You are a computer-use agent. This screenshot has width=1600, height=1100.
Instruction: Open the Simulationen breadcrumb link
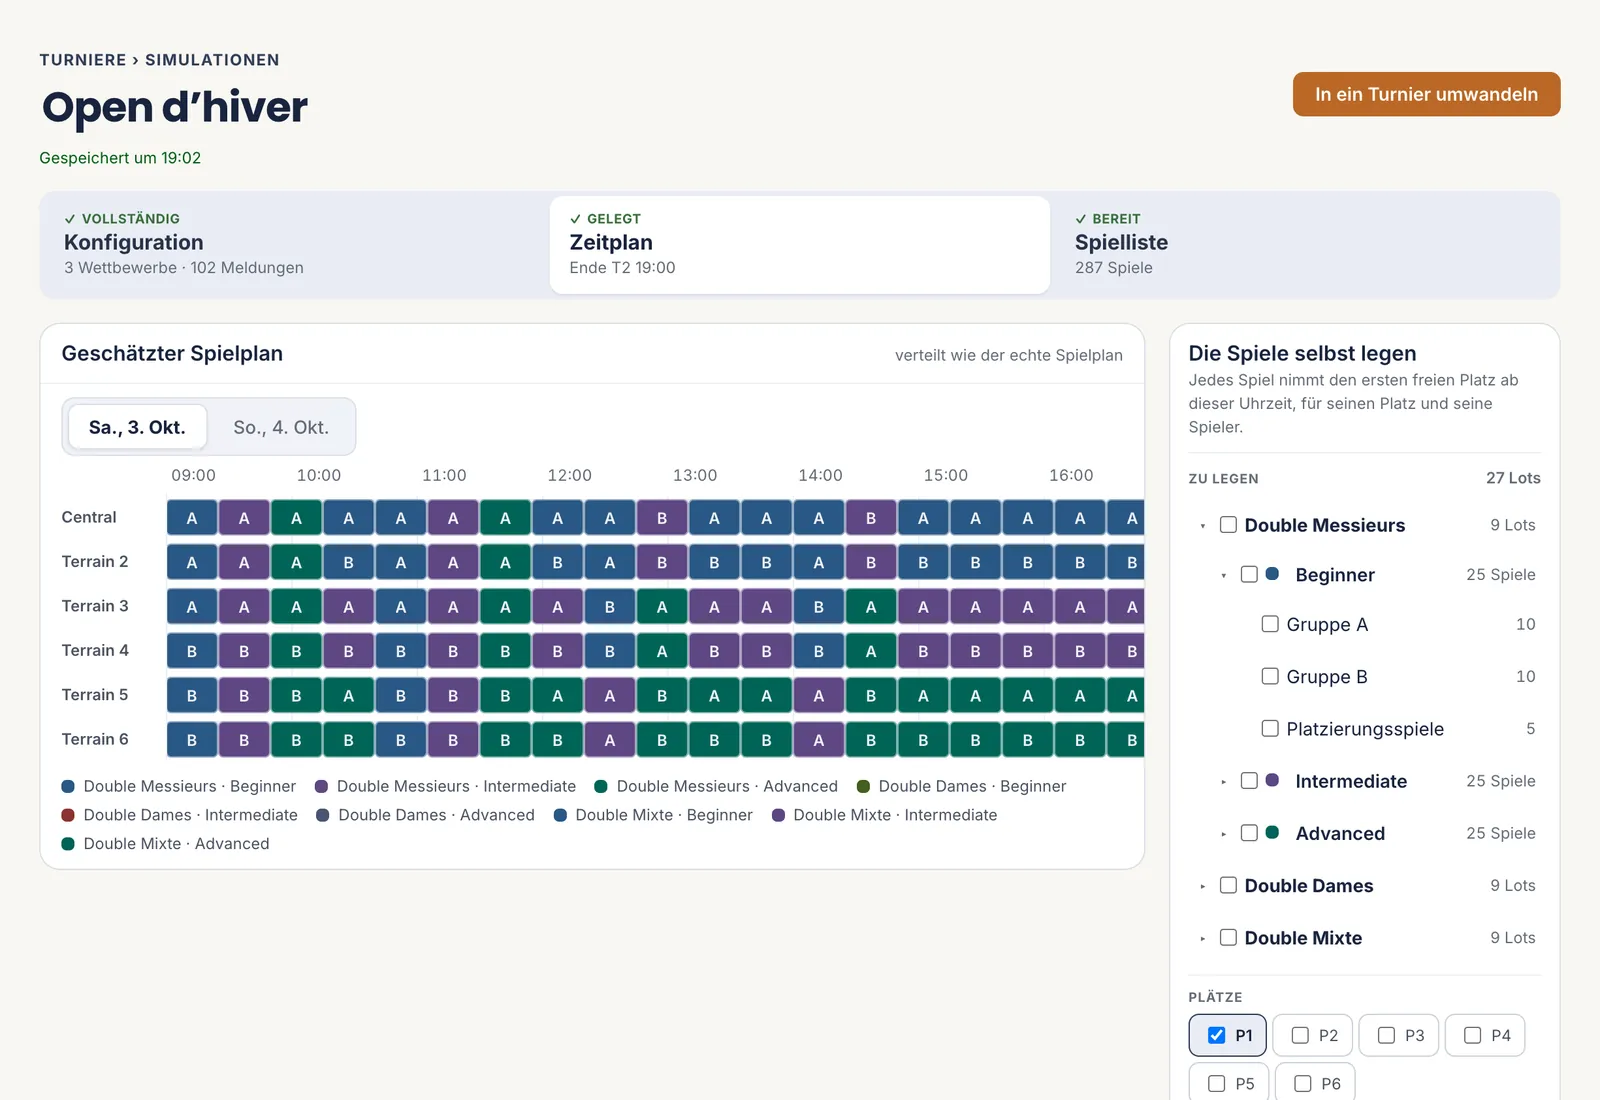pos(212,60)
